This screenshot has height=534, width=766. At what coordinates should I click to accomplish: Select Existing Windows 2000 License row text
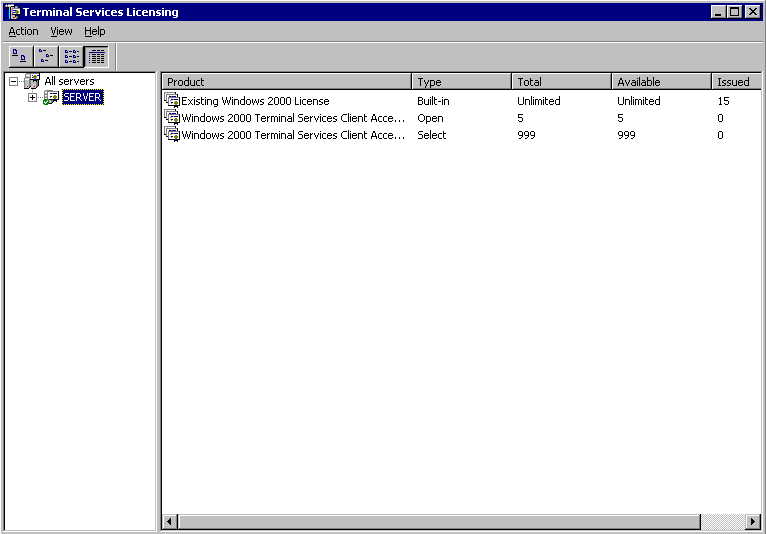tap(255, 101)
